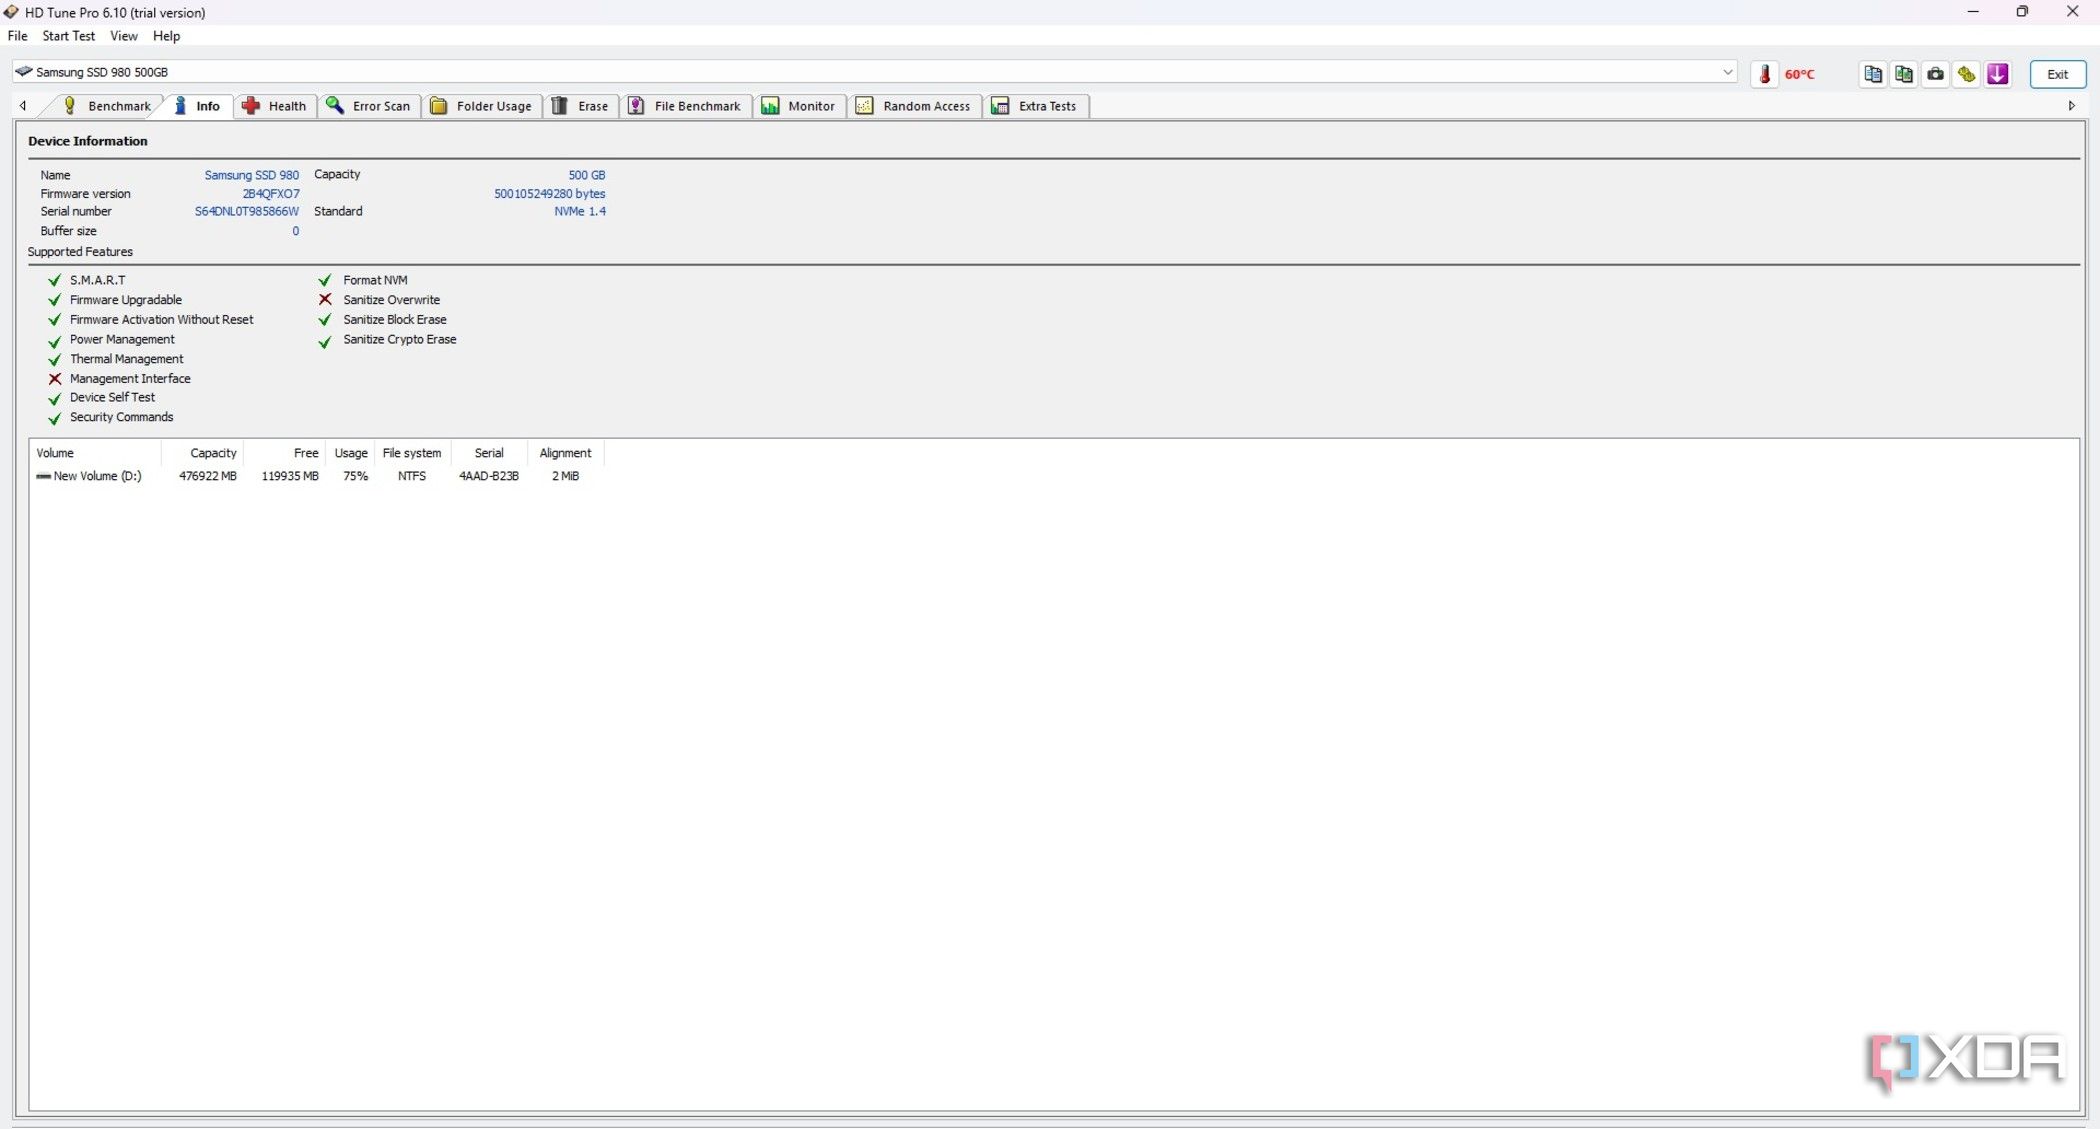The width and height of the screenshot is (2100, 1129).
Task: Click the thermometer temperature icon
Action: point(1765,74)
